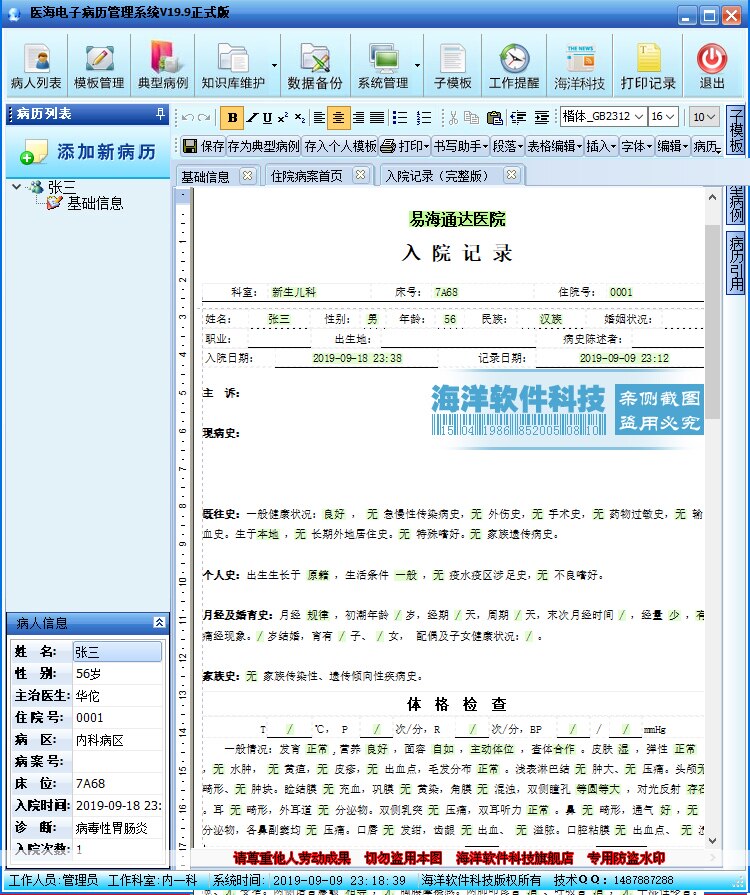This screenshot has height=895, width=750.
Task: Justify text alignment
Action: [377, 118]
